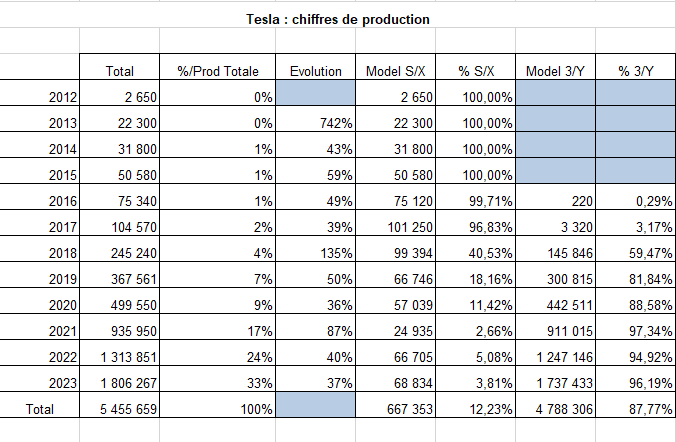Select the 742% evolution cell for 2013

tap(316, 119)
